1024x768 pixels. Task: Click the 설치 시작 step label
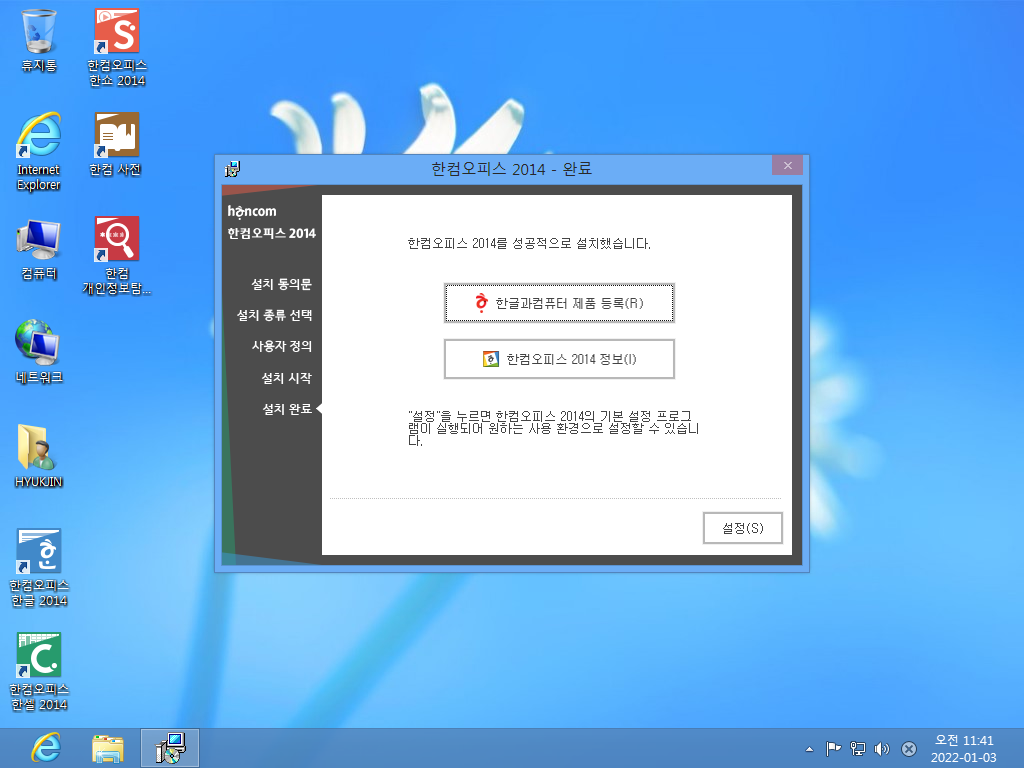287,378
